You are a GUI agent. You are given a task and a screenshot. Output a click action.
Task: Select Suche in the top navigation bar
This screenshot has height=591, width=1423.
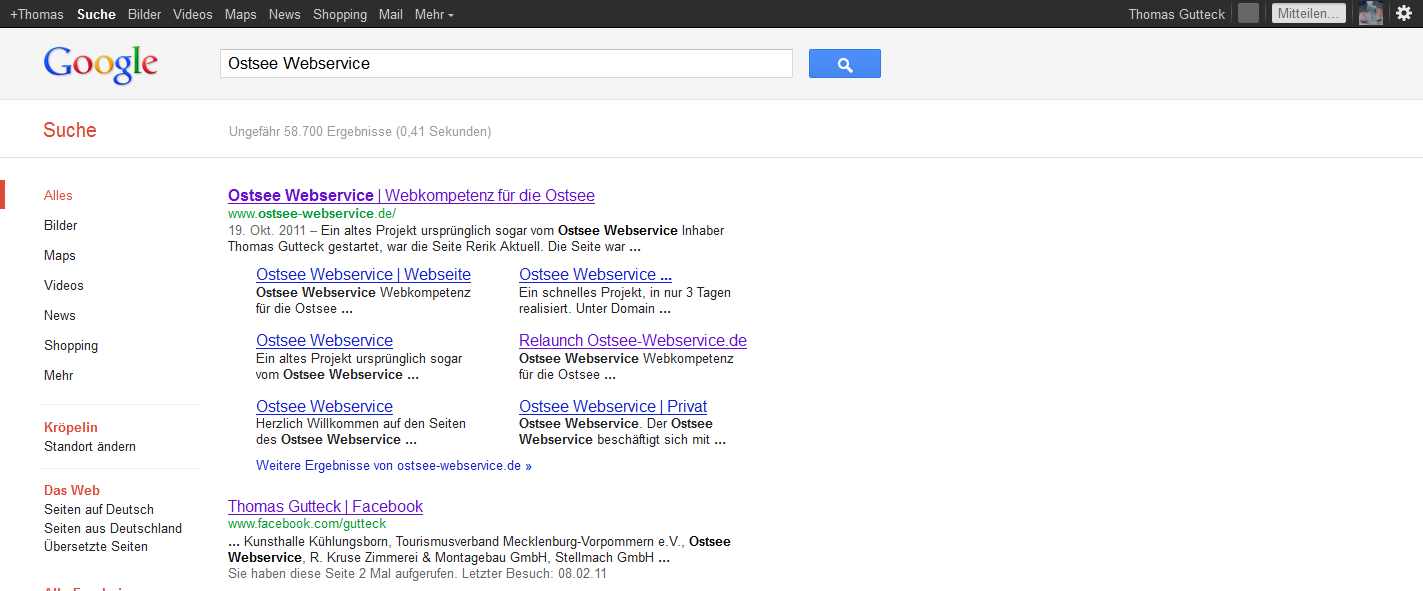(x=96, y=14)
